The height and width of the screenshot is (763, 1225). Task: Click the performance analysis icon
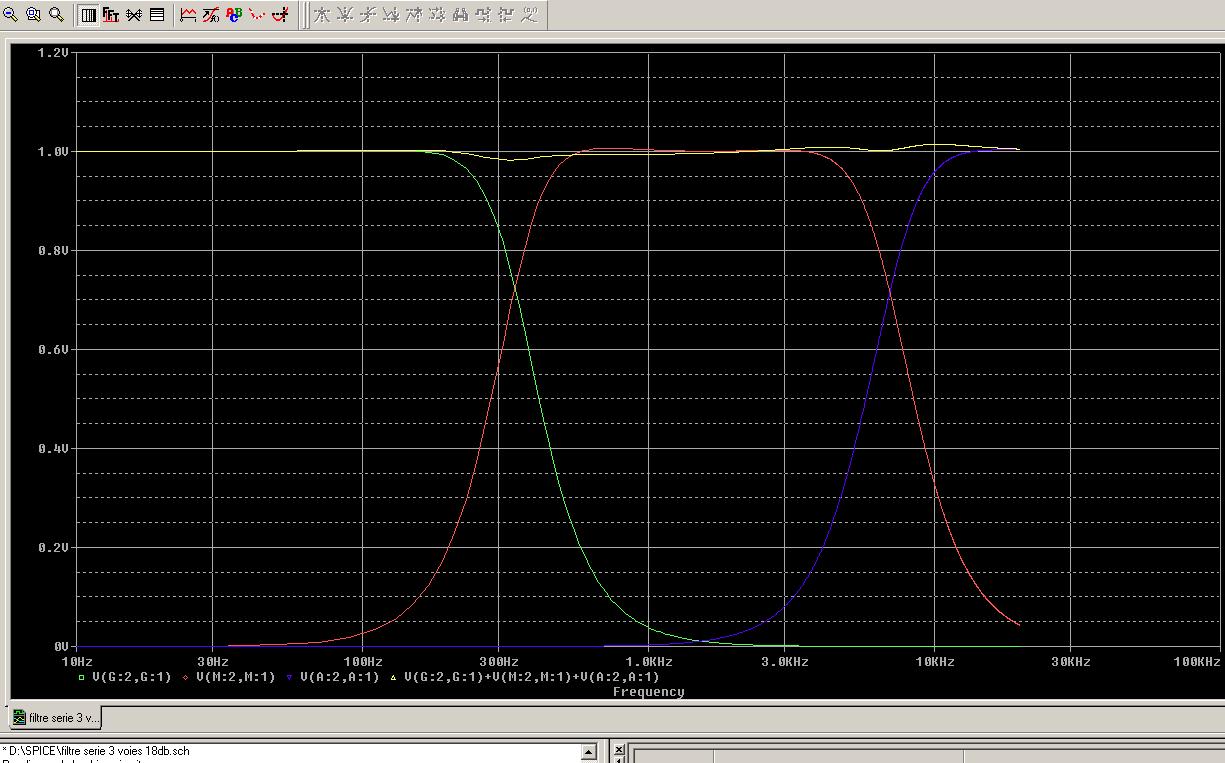134,15
